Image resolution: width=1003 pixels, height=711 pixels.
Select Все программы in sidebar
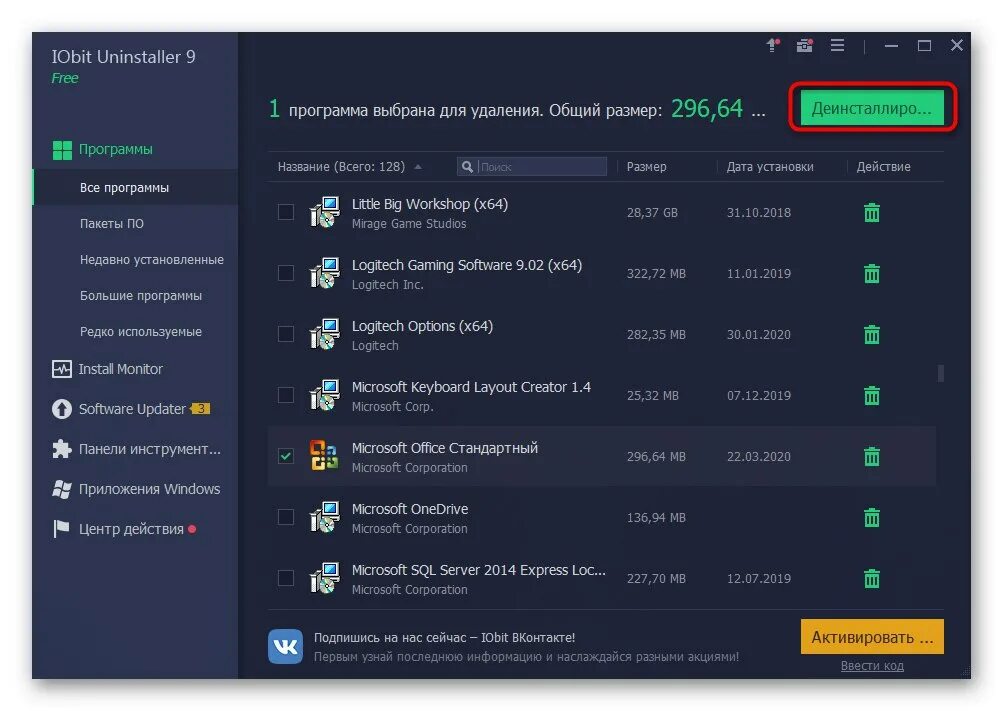coord(136,187)
